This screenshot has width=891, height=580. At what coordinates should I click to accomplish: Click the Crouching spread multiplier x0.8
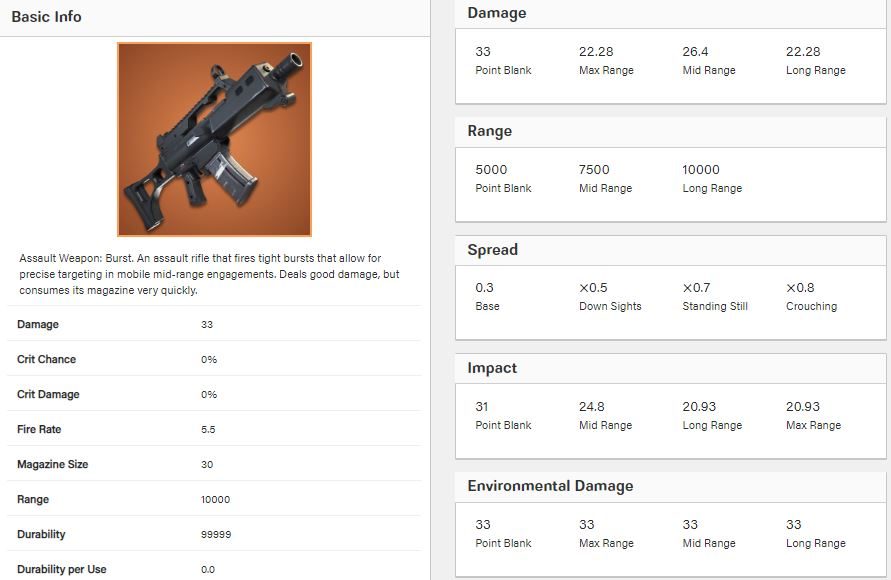coord(811,297)
